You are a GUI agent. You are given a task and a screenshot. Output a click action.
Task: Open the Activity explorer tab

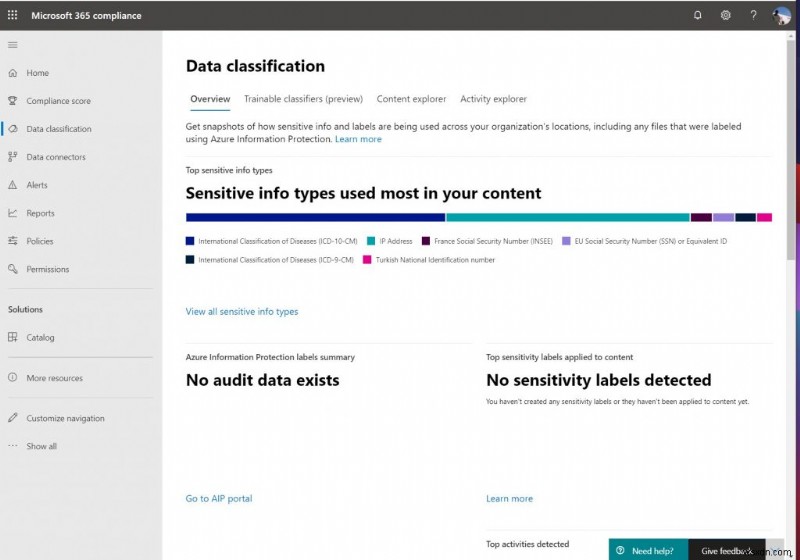click(493, 99)
